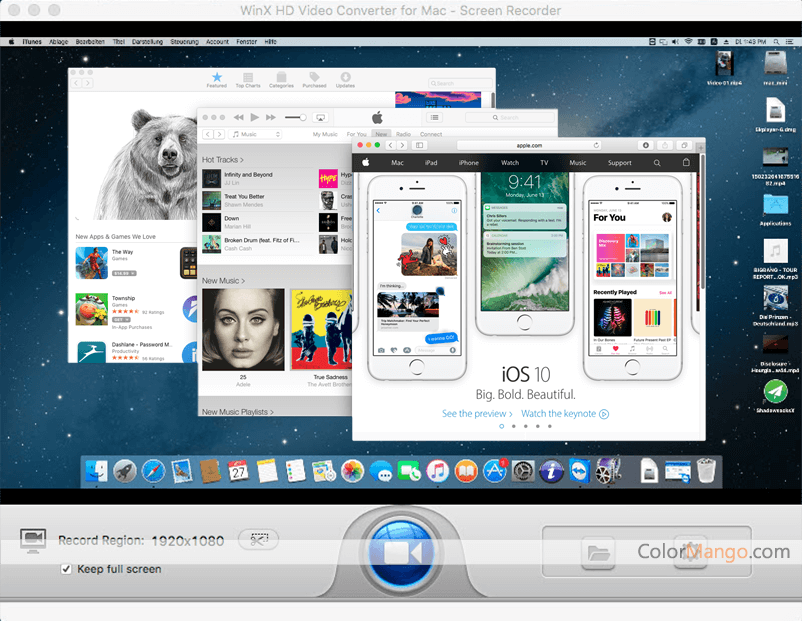This screenshot has width=802, height=621.
Task: Click the Trash icon in the Dock
Action: pos(707,470)
